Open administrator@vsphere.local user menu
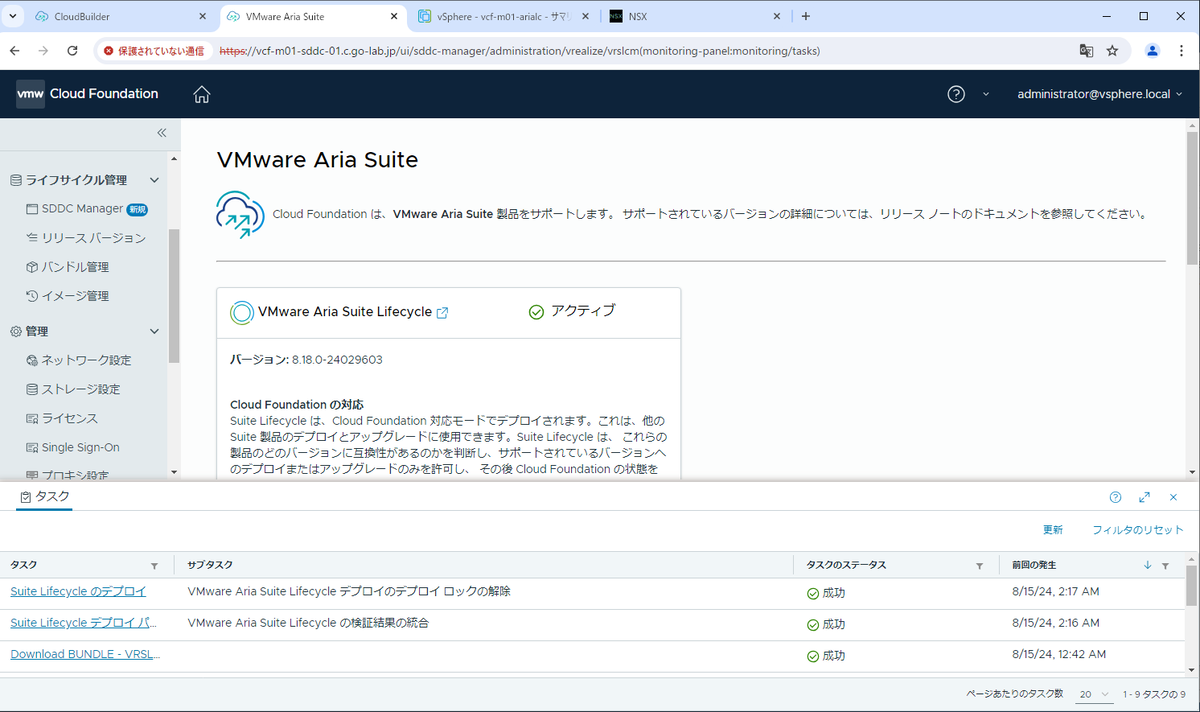1200x712 pixels. 1099,94
